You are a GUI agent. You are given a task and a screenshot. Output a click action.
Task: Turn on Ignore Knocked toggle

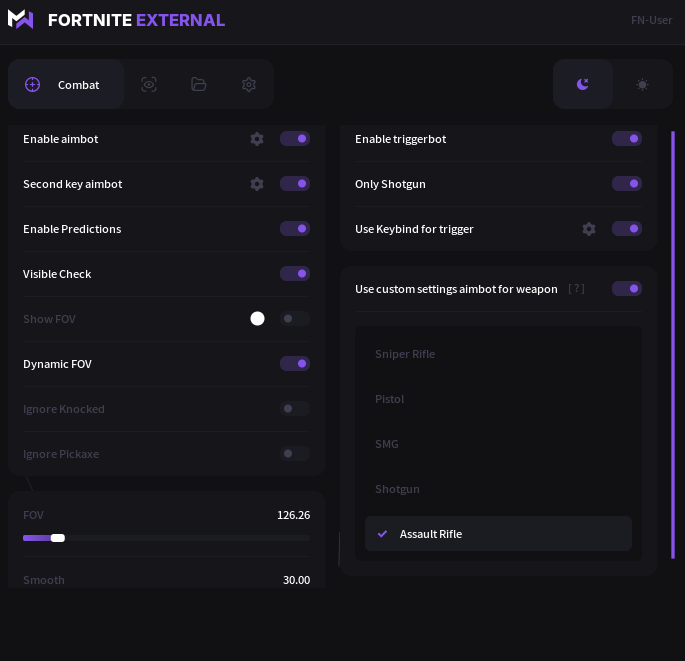[x=295, y=408]
